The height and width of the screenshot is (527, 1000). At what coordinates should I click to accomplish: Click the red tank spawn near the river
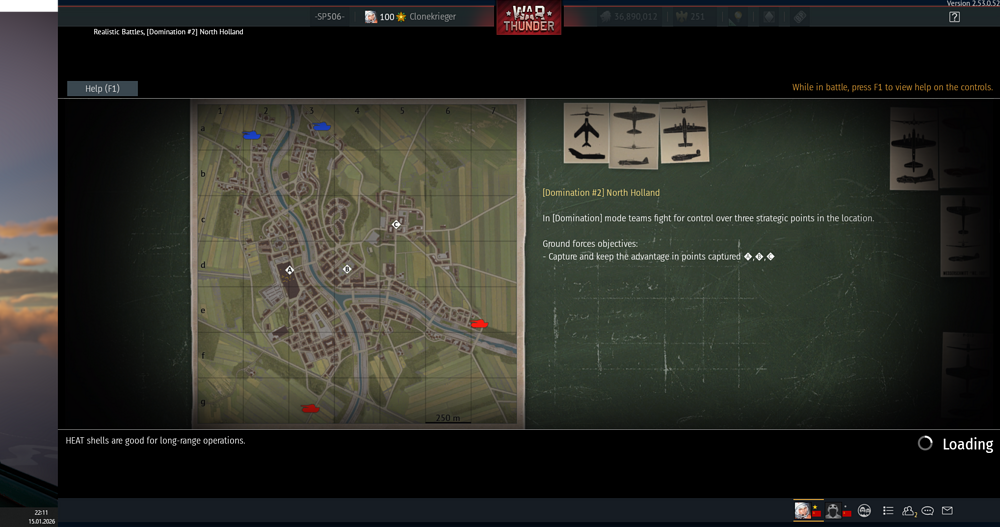pos(480,324)
